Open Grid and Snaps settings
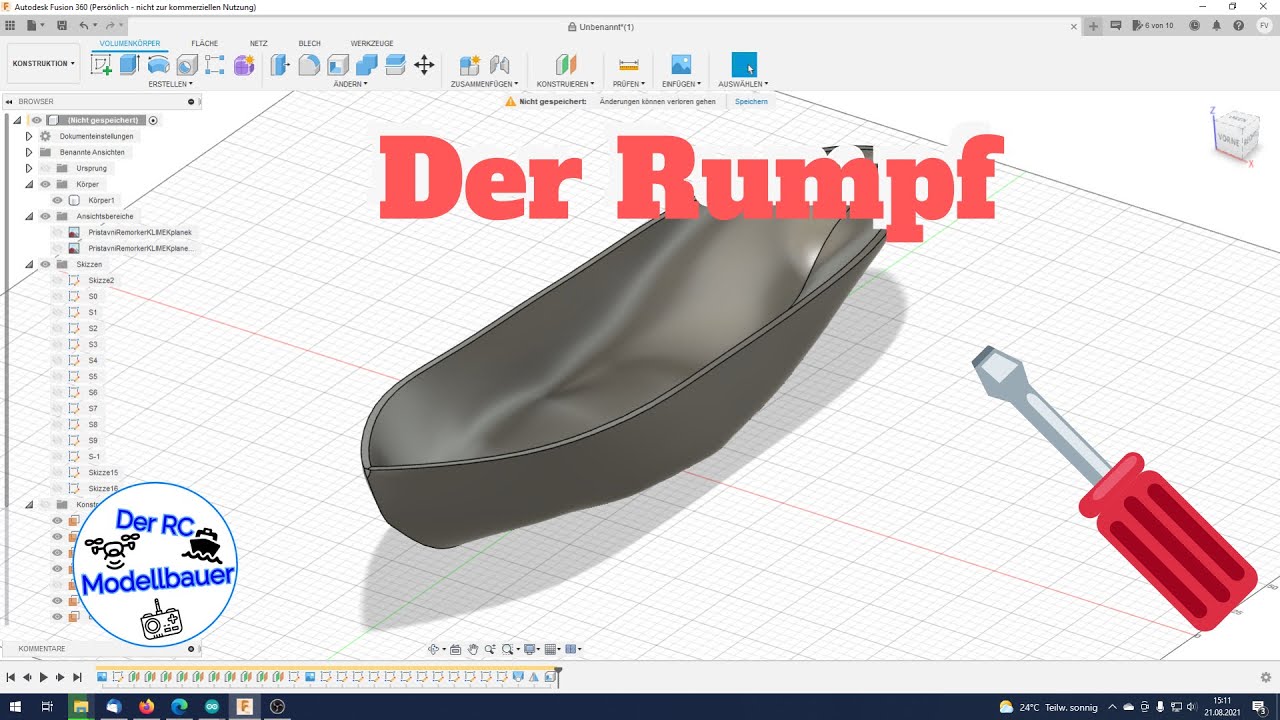 tap(553, 649)
